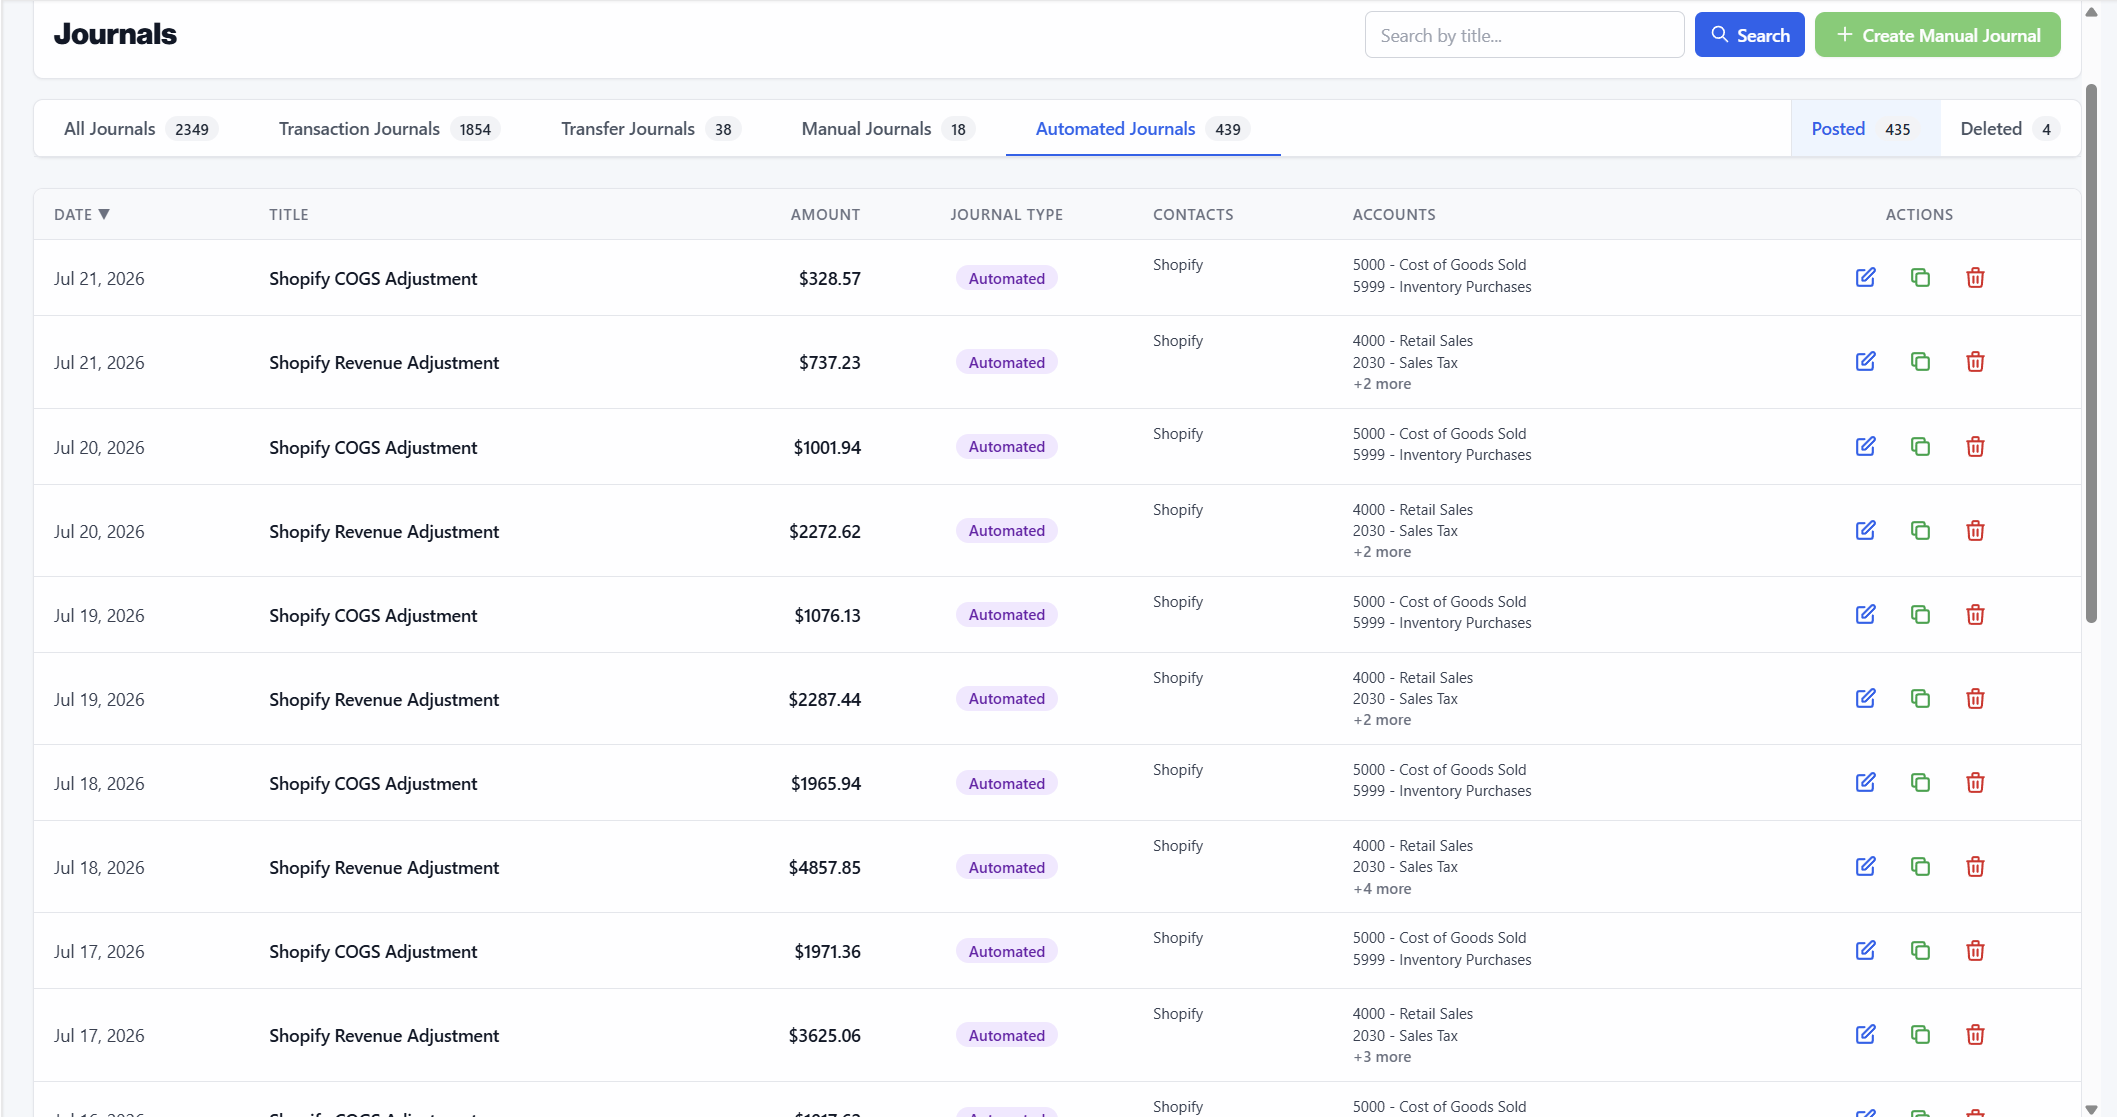Edit the $1971.36 COGS Adjustment journal
Image resolution: width=2117 pixels, height=1117 pixels.
[1866, 950]
